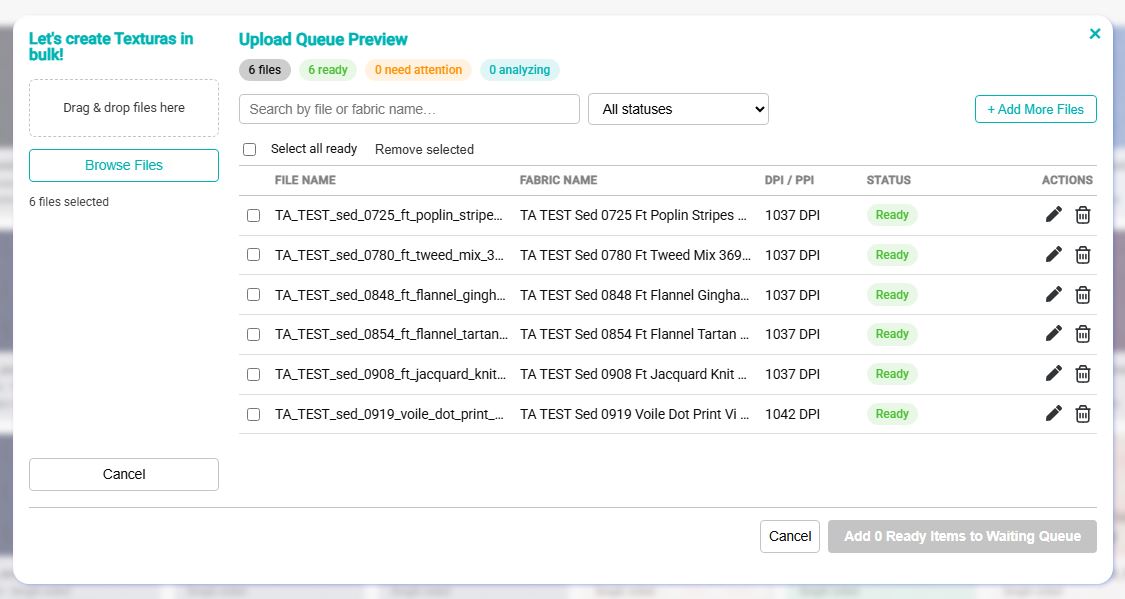Delete the 0854 flannel tartan row
1125x599 pixels.
pyautogui.click(x=1083, y=334)
